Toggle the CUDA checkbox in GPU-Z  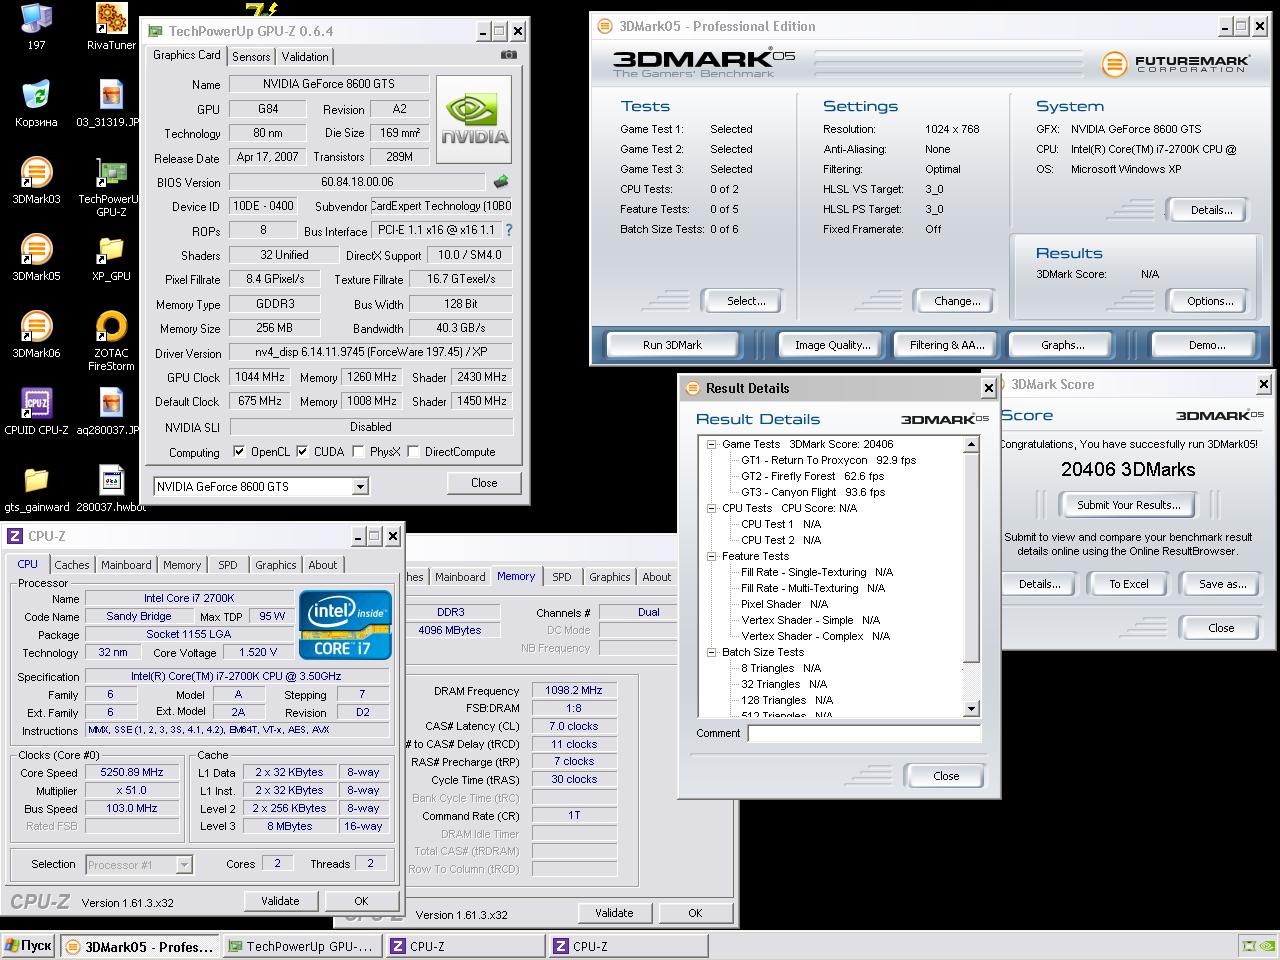(302, 451)
